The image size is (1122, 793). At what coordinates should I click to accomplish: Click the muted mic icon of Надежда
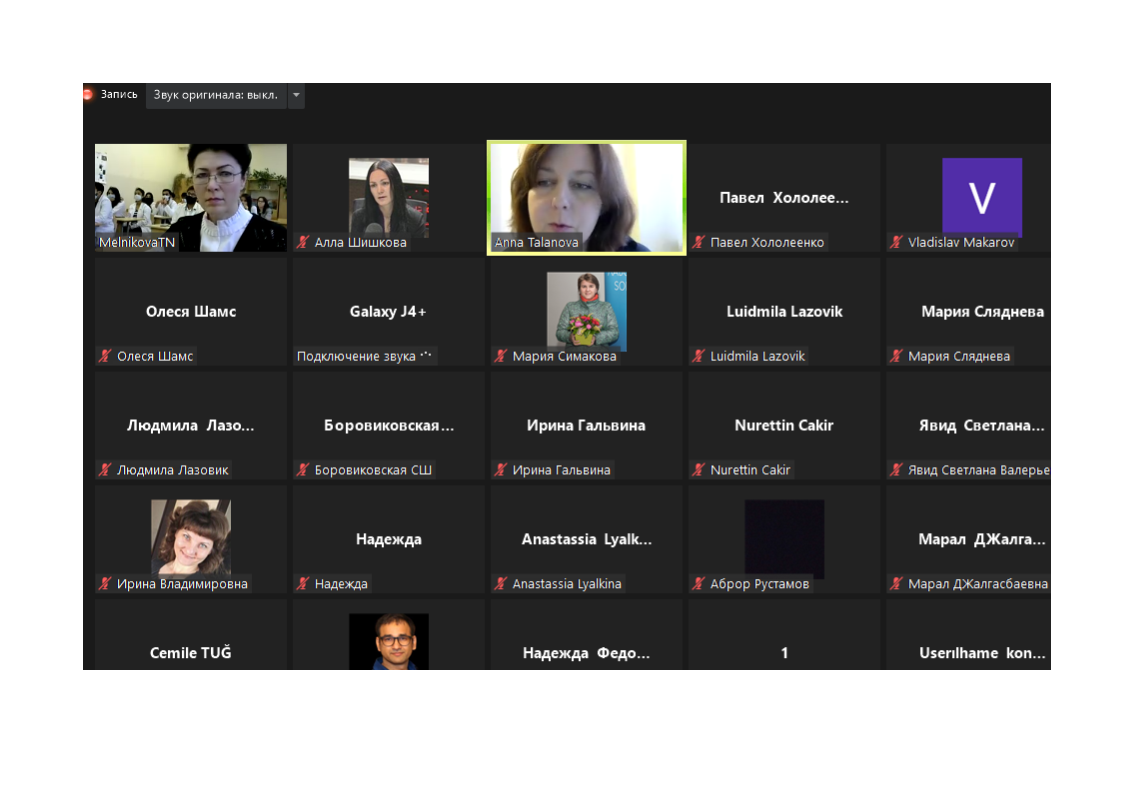(303, 583)
